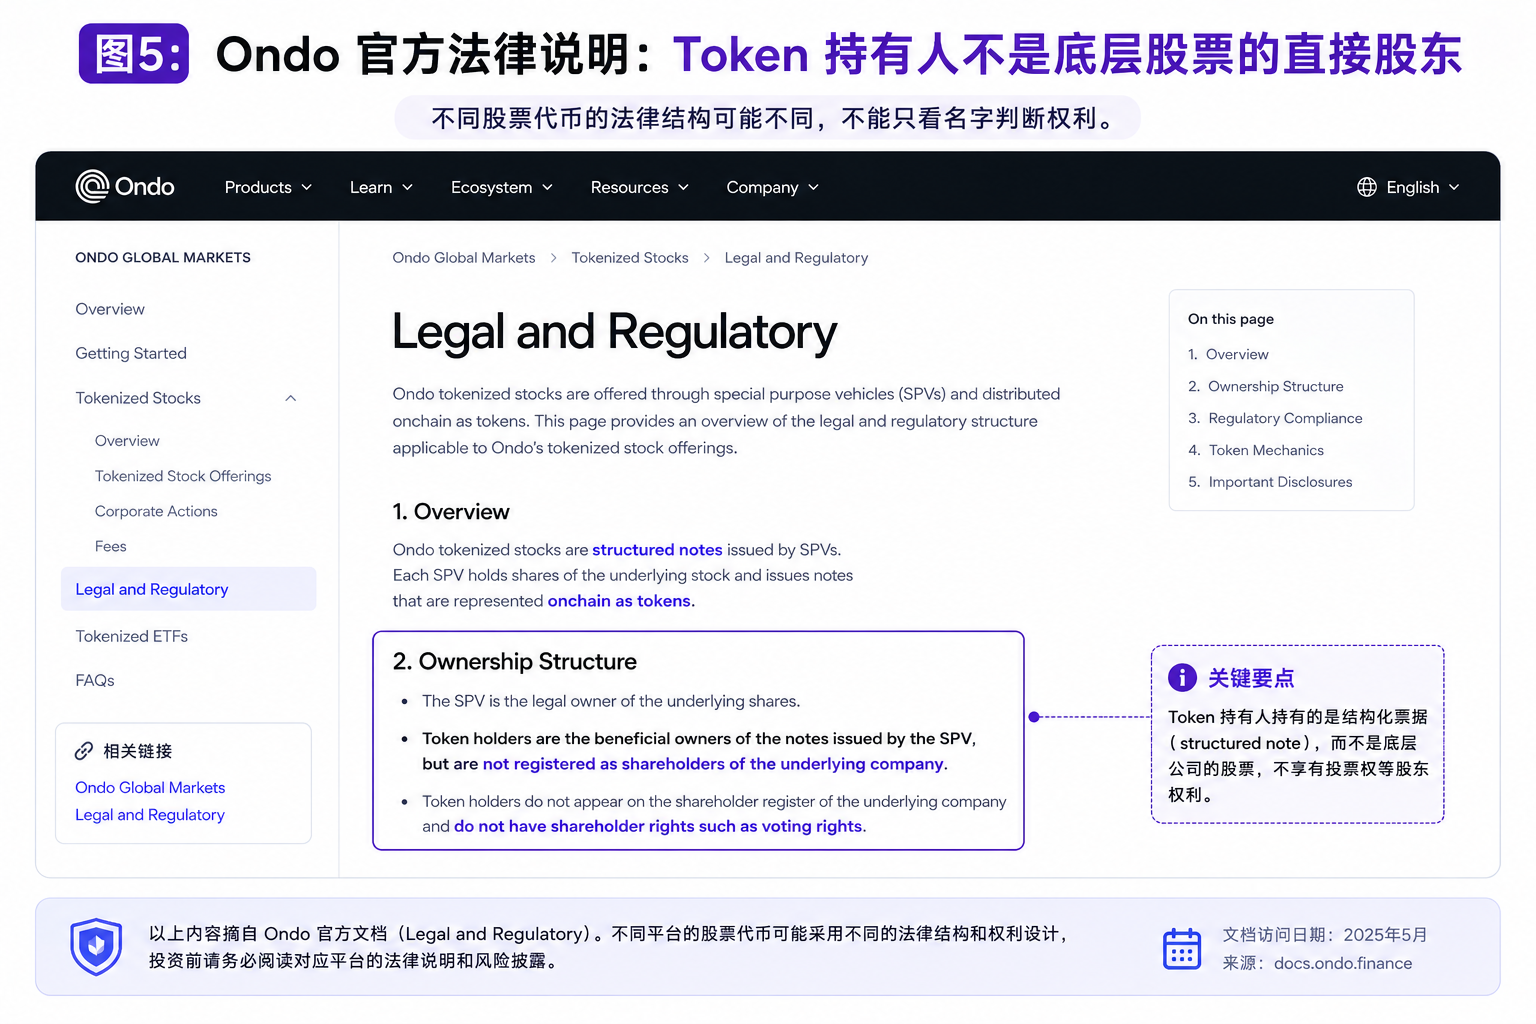
Task: Click the Legal and Regulatory breadcrumb
Action: [796, 258]
